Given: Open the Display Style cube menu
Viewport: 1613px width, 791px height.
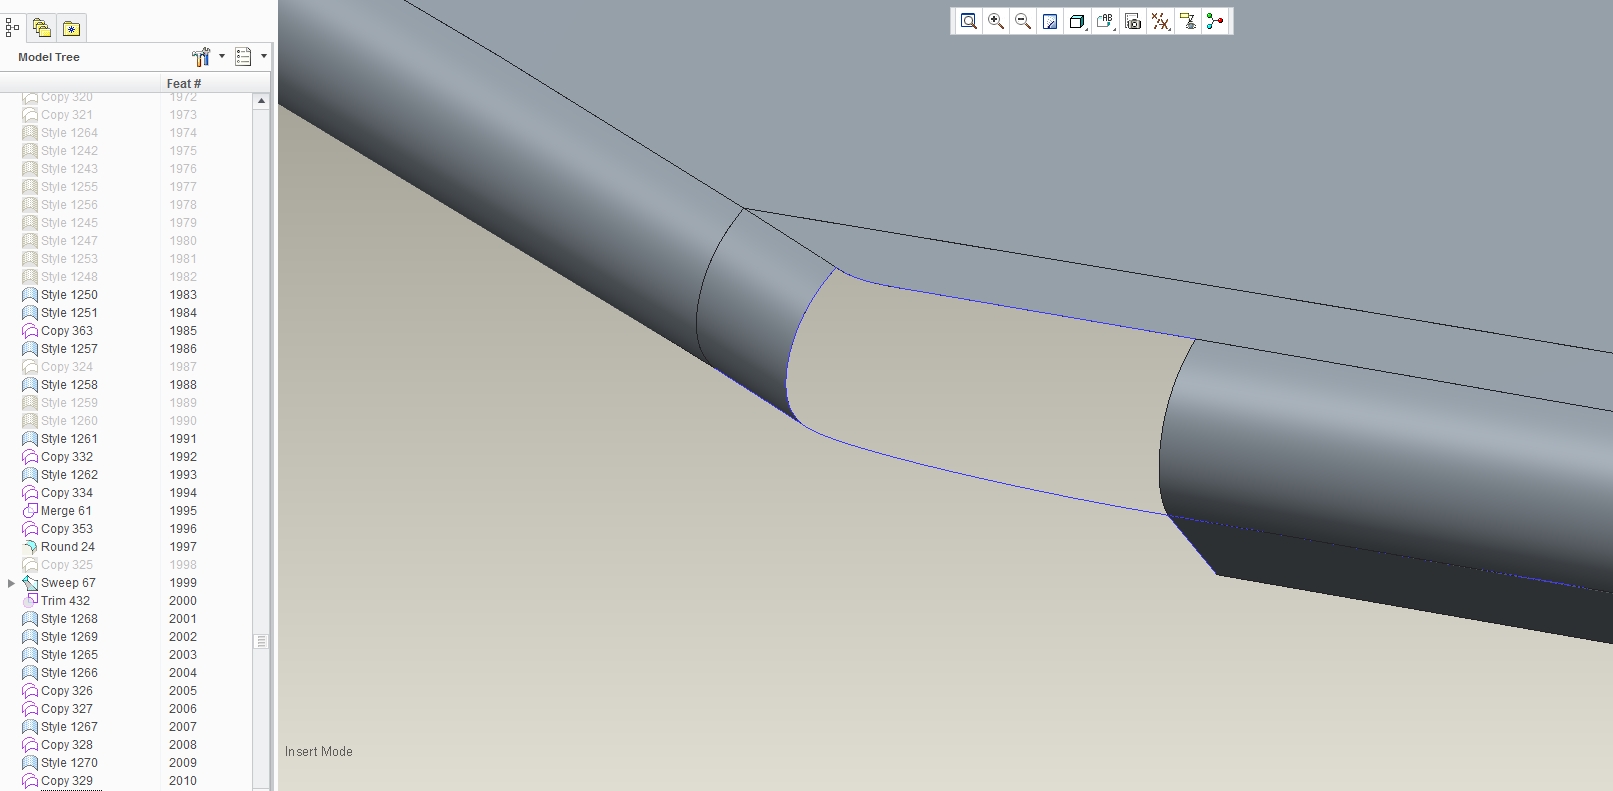Looking at the screenshot, I should click(x=1077, y=21).
